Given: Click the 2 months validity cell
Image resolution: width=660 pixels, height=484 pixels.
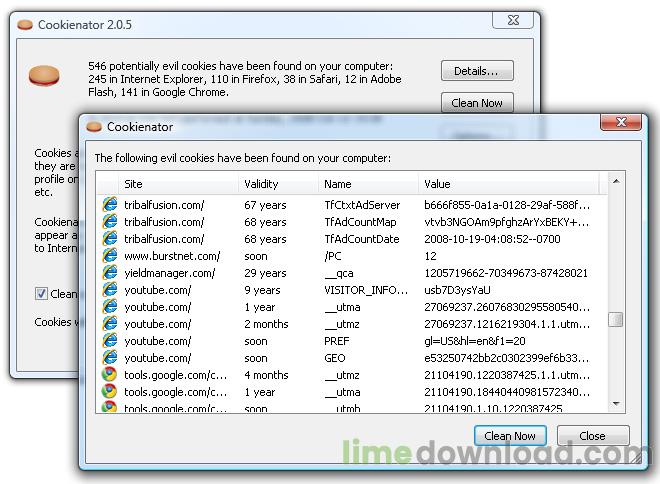Looking at the screenshot, I should click(266, 324).
